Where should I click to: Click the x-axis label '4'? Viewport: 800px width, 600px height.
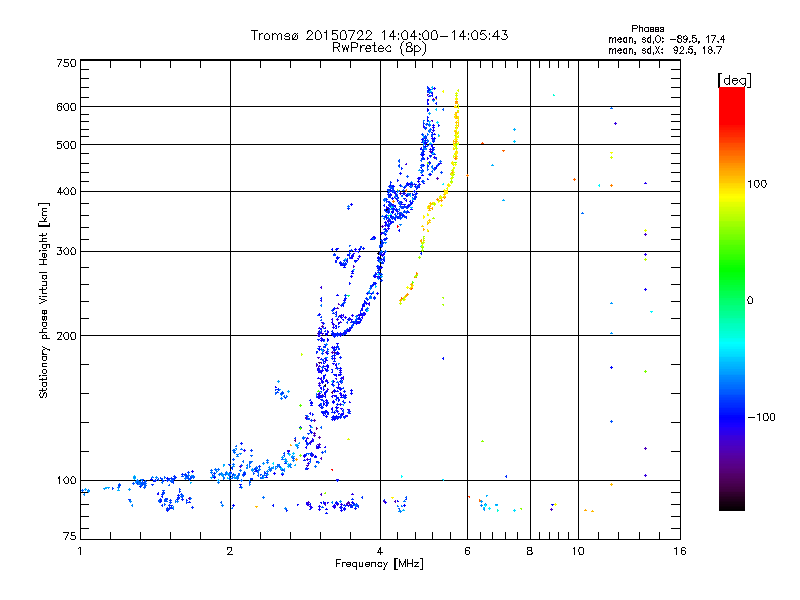(x=380, y=551)
